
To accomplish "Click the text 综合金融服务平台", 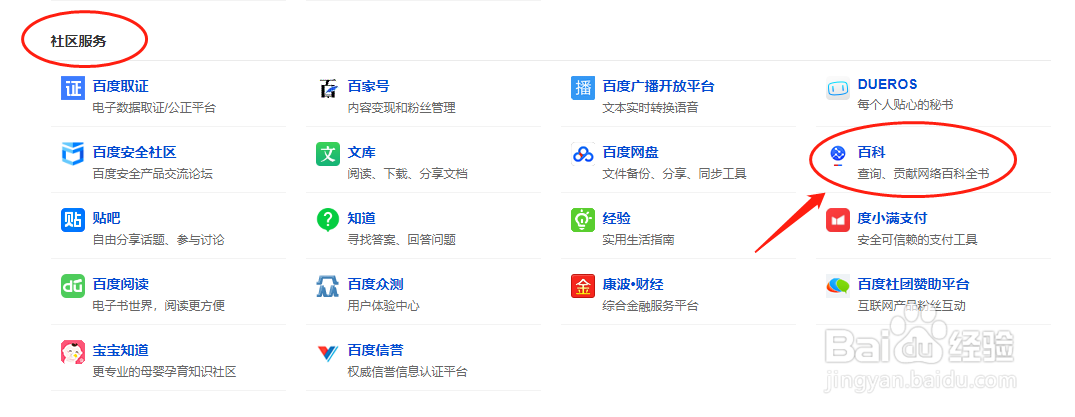I will [x=651, y=305].
